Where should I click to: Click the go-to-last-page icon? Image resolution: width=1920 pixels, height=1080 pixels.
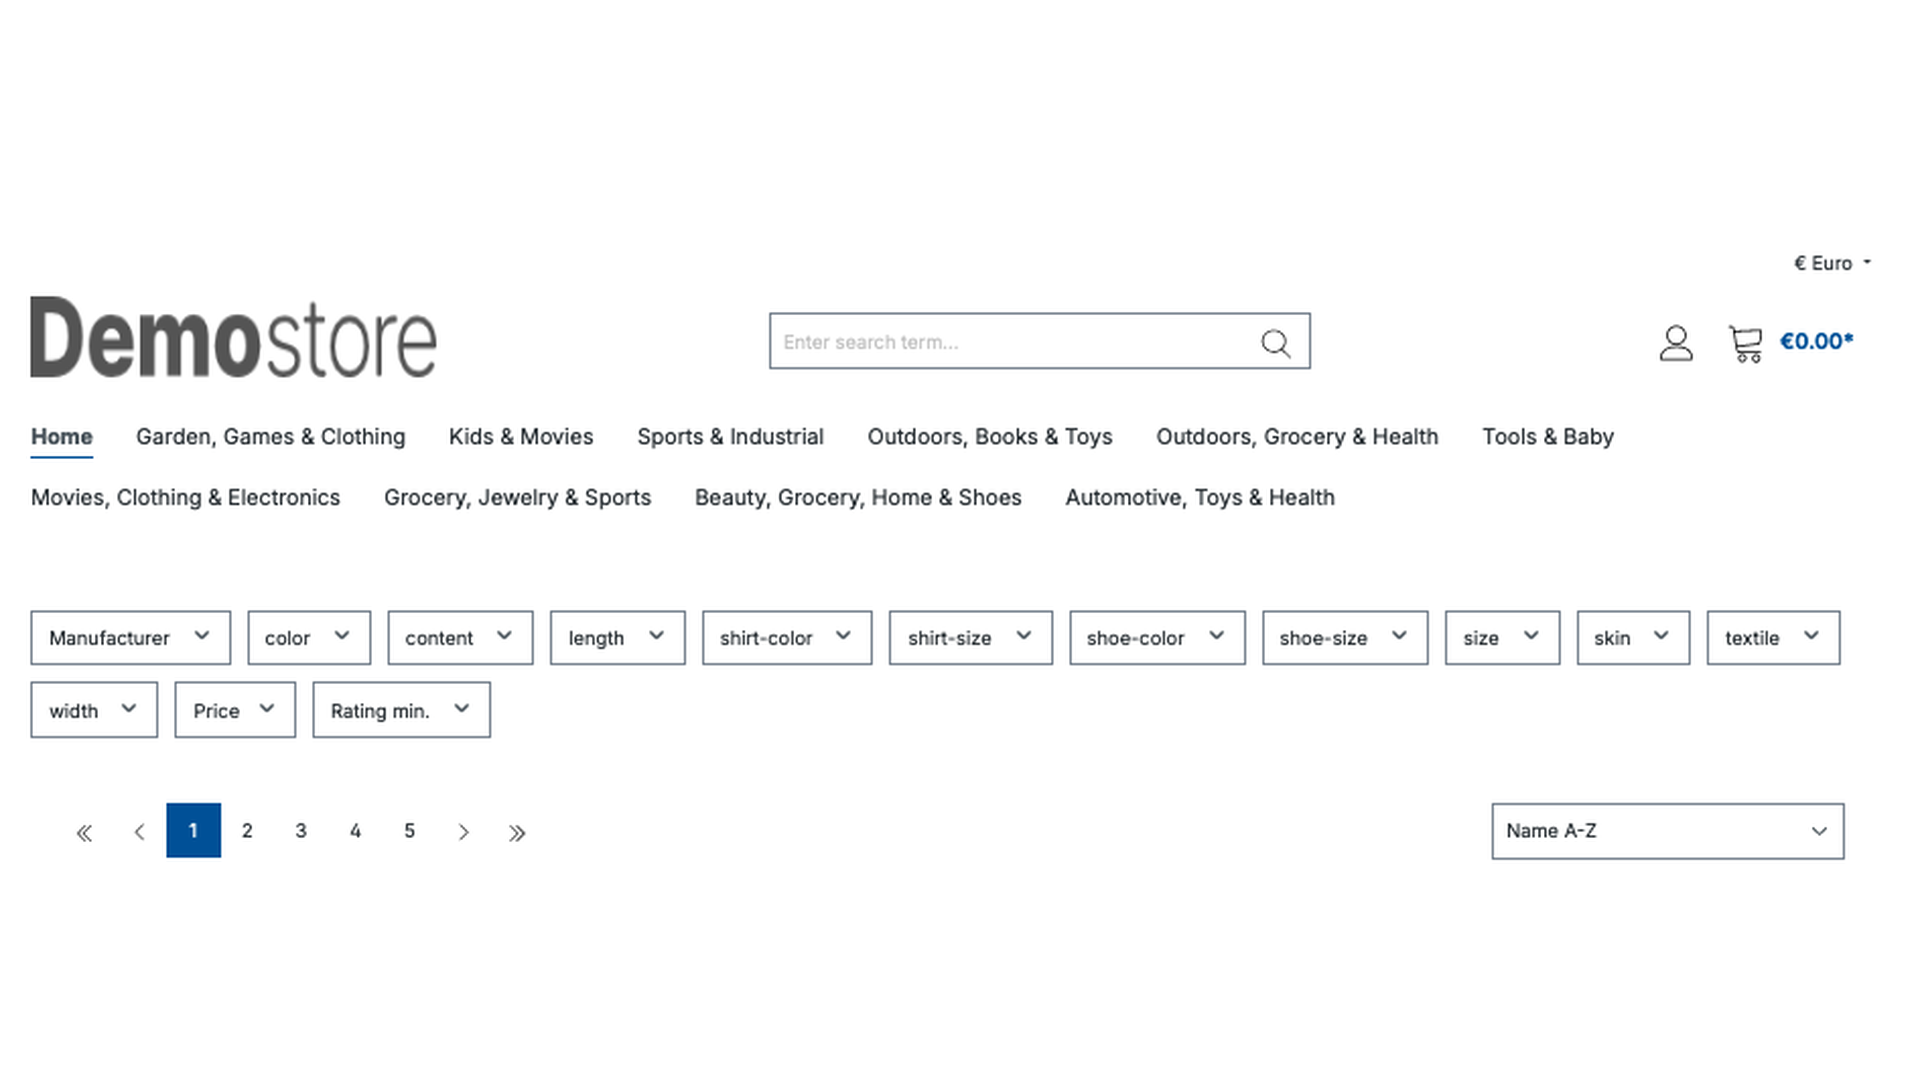click(518, 831)
